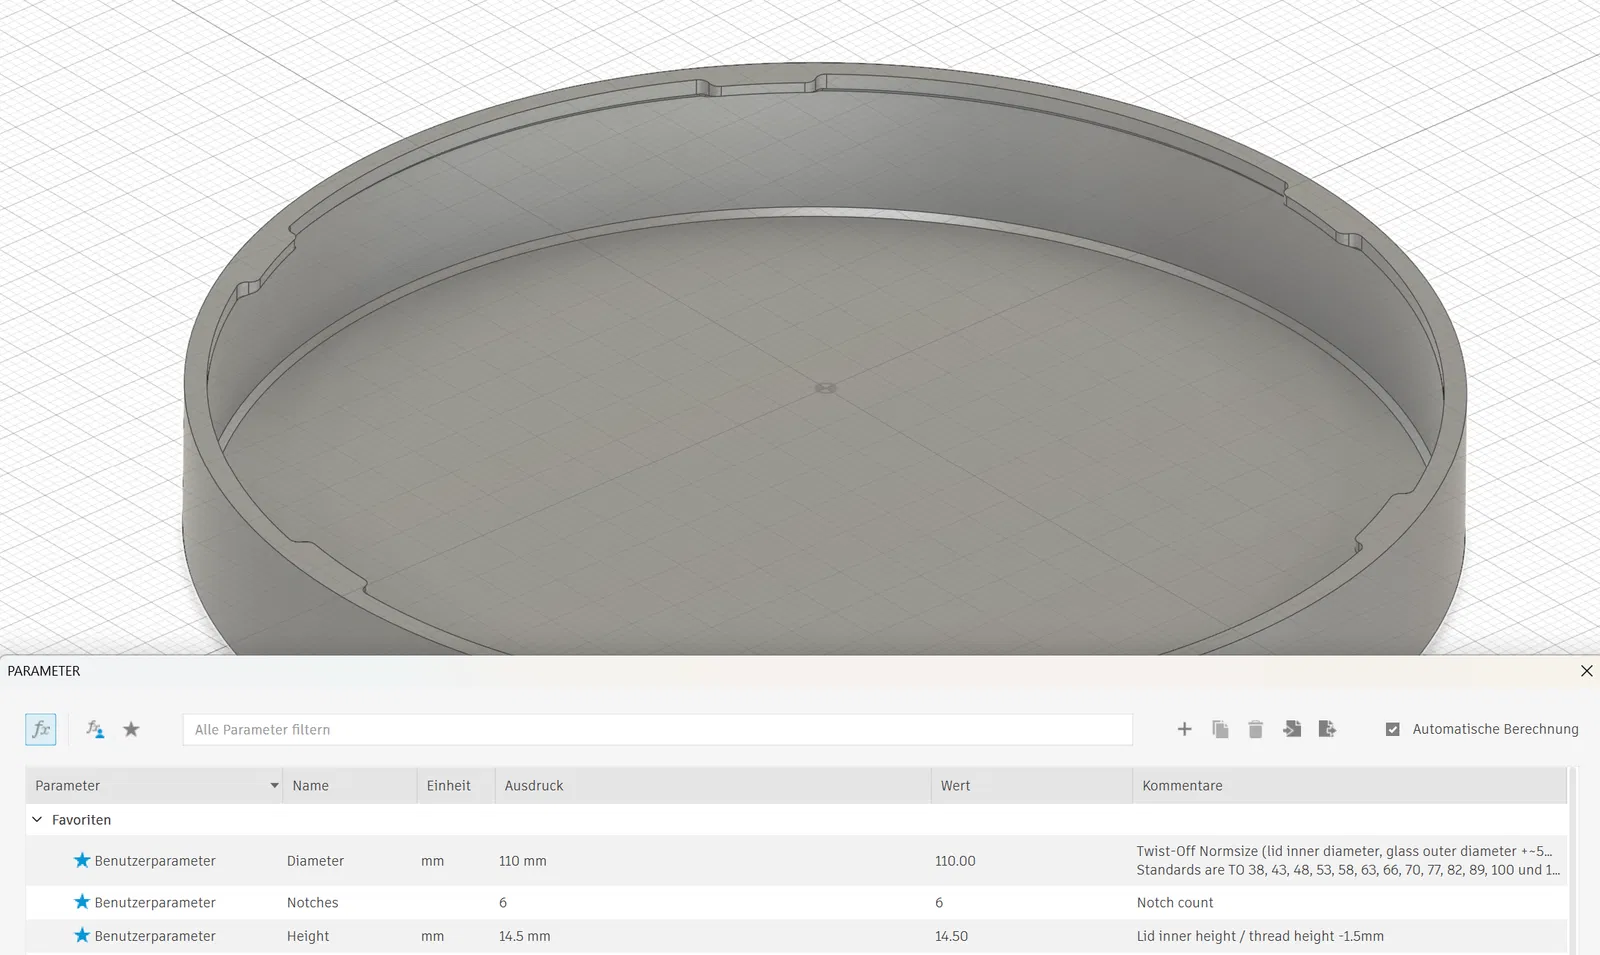Screen dimensions: 1600x955
Task: Show user parameters filter icon
Action: coord(95,729)
